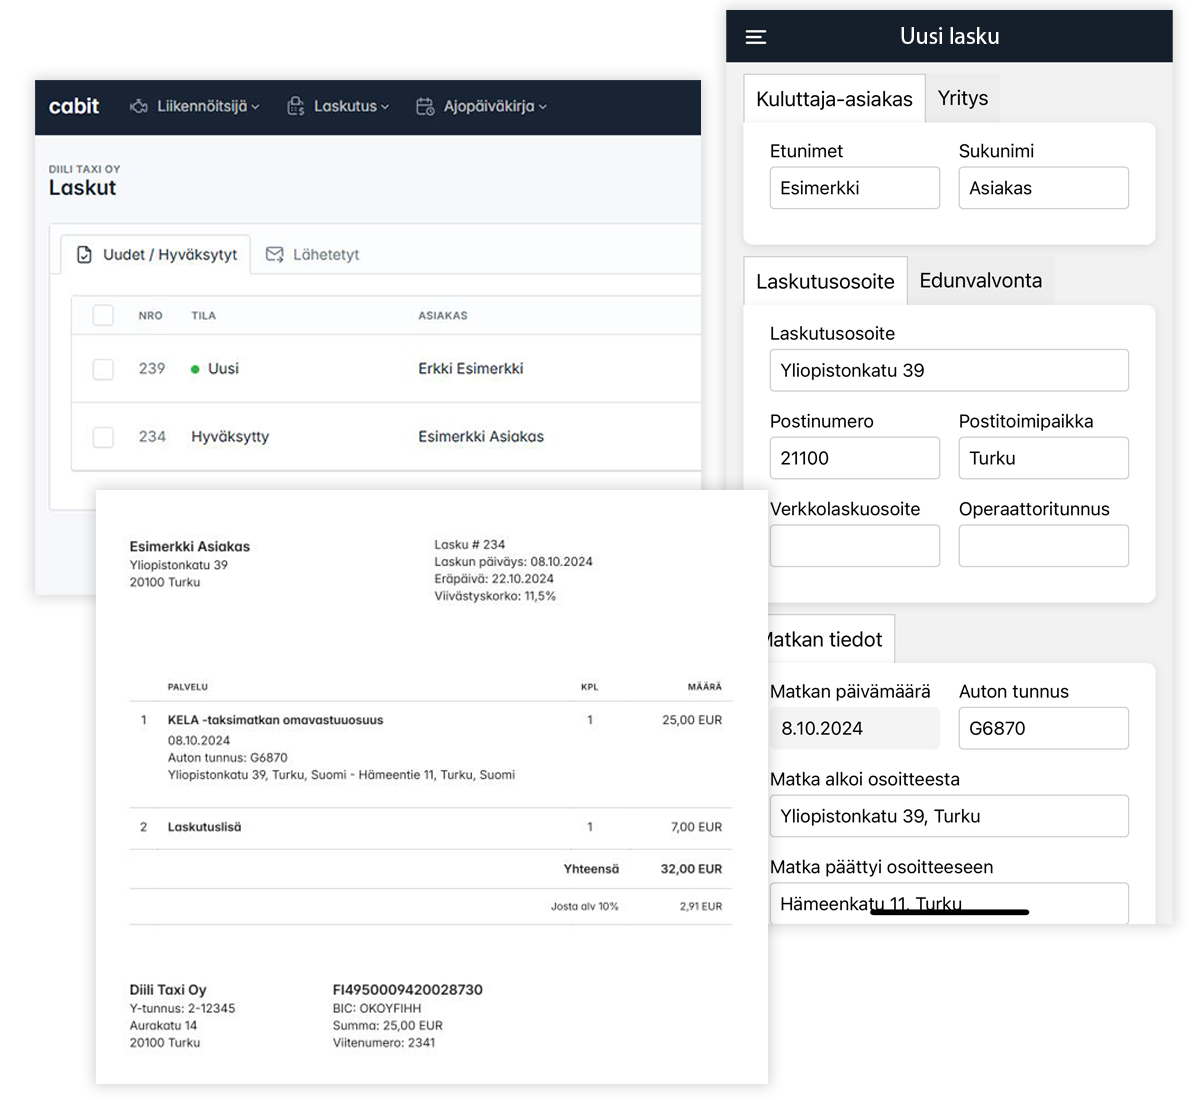Select the checkbox for invoice 234
This screenshot has width=1200, height=1100.
[x=103, y=437]
